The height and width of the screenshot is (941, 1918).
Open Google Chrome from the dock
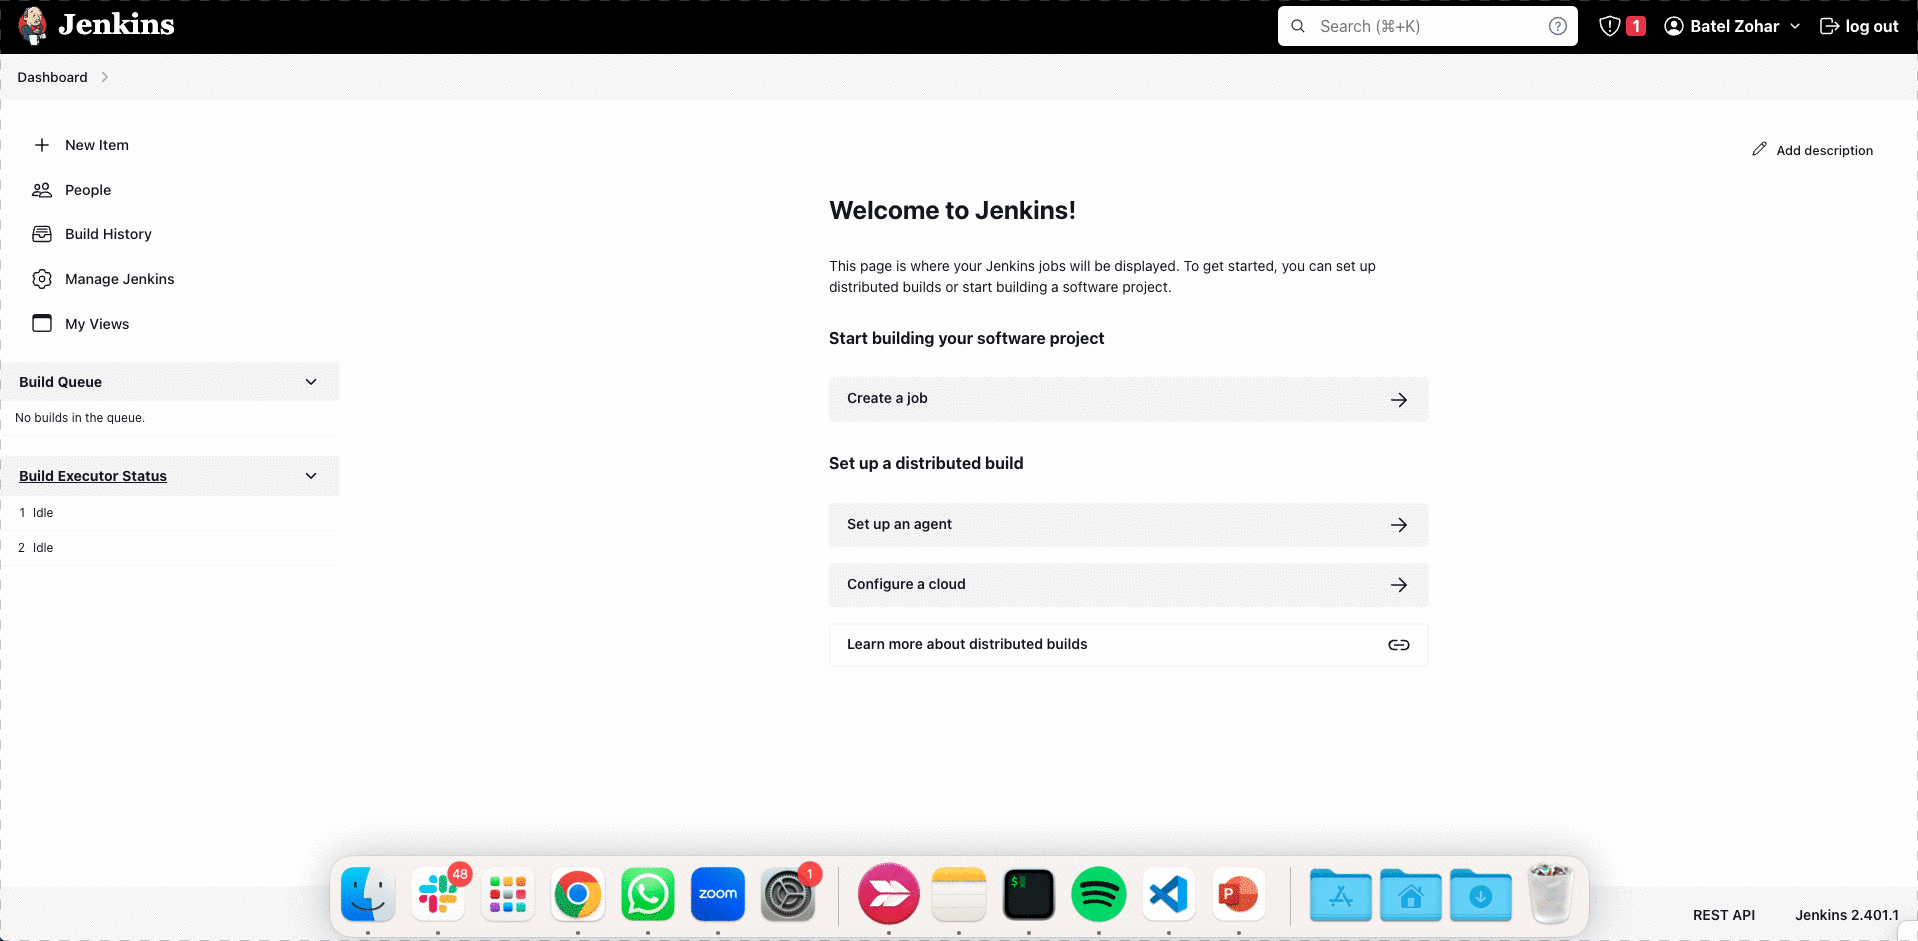pos(578,894)
